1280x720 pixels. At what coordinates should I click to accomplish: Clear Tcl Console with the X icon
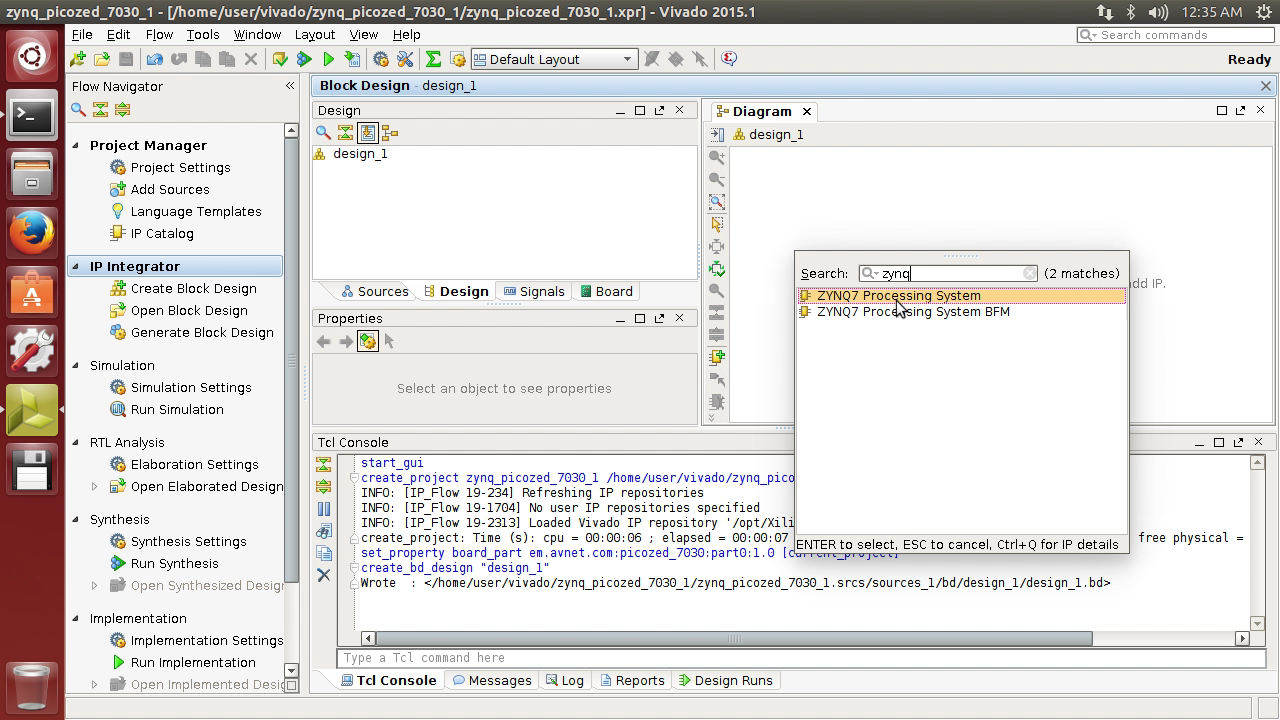tap(324, 574)
